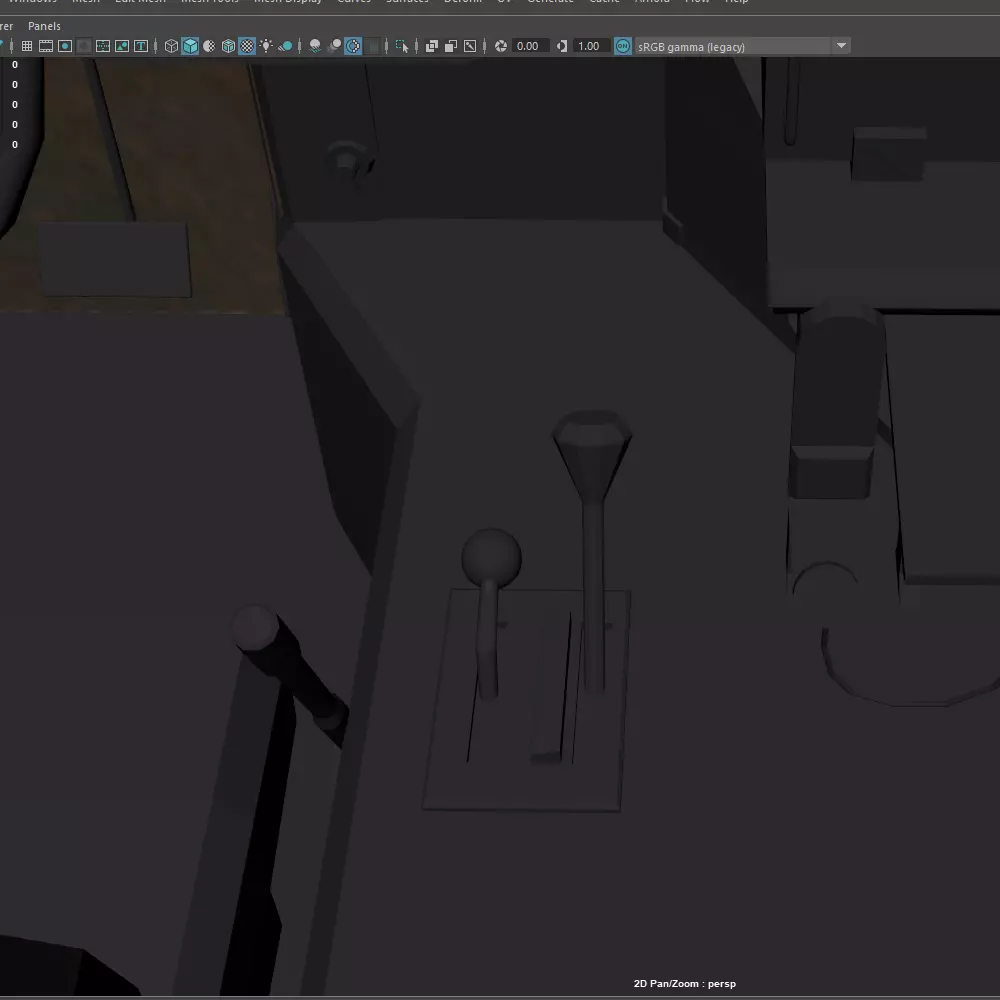Image resolution: width=1000 pixels, height=1000 pixels.
Task: Toggle X-Ray display icon
Action: pos(432,46)
